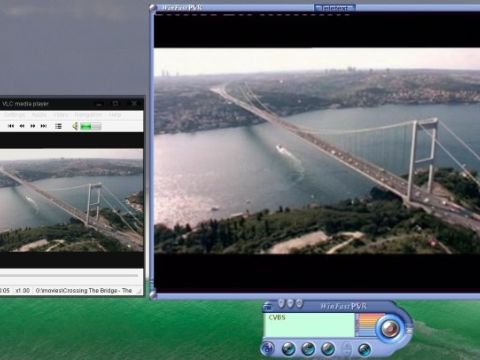Click the large red WinFast record knob
480x360 pixels.
(390, 328)
